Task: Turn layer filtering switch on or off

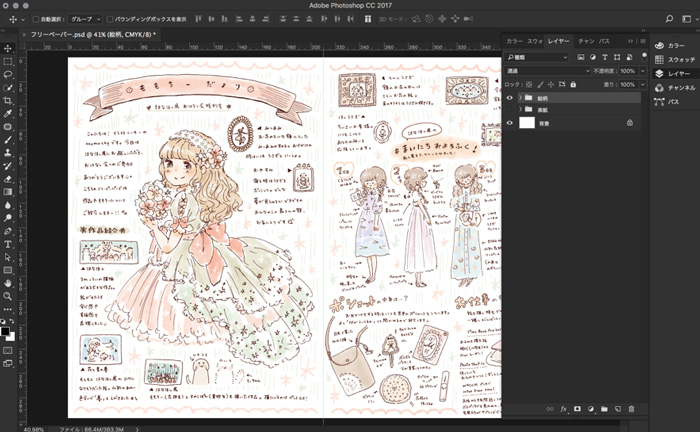Action: [x=644, y=56]
